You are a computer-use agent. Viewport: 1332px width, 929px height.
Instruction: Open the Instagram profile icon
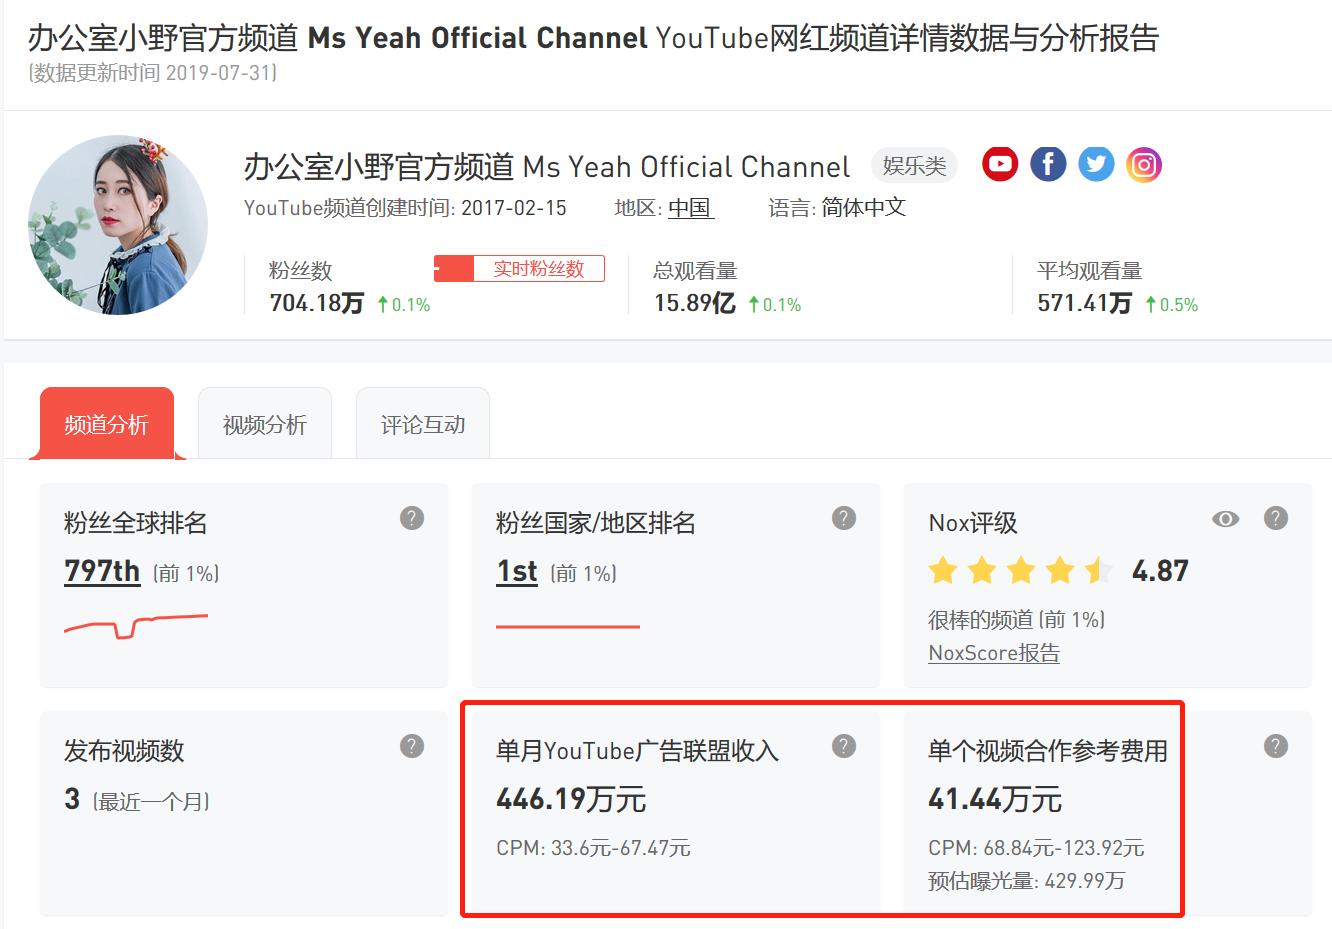tap(1144, 164)
